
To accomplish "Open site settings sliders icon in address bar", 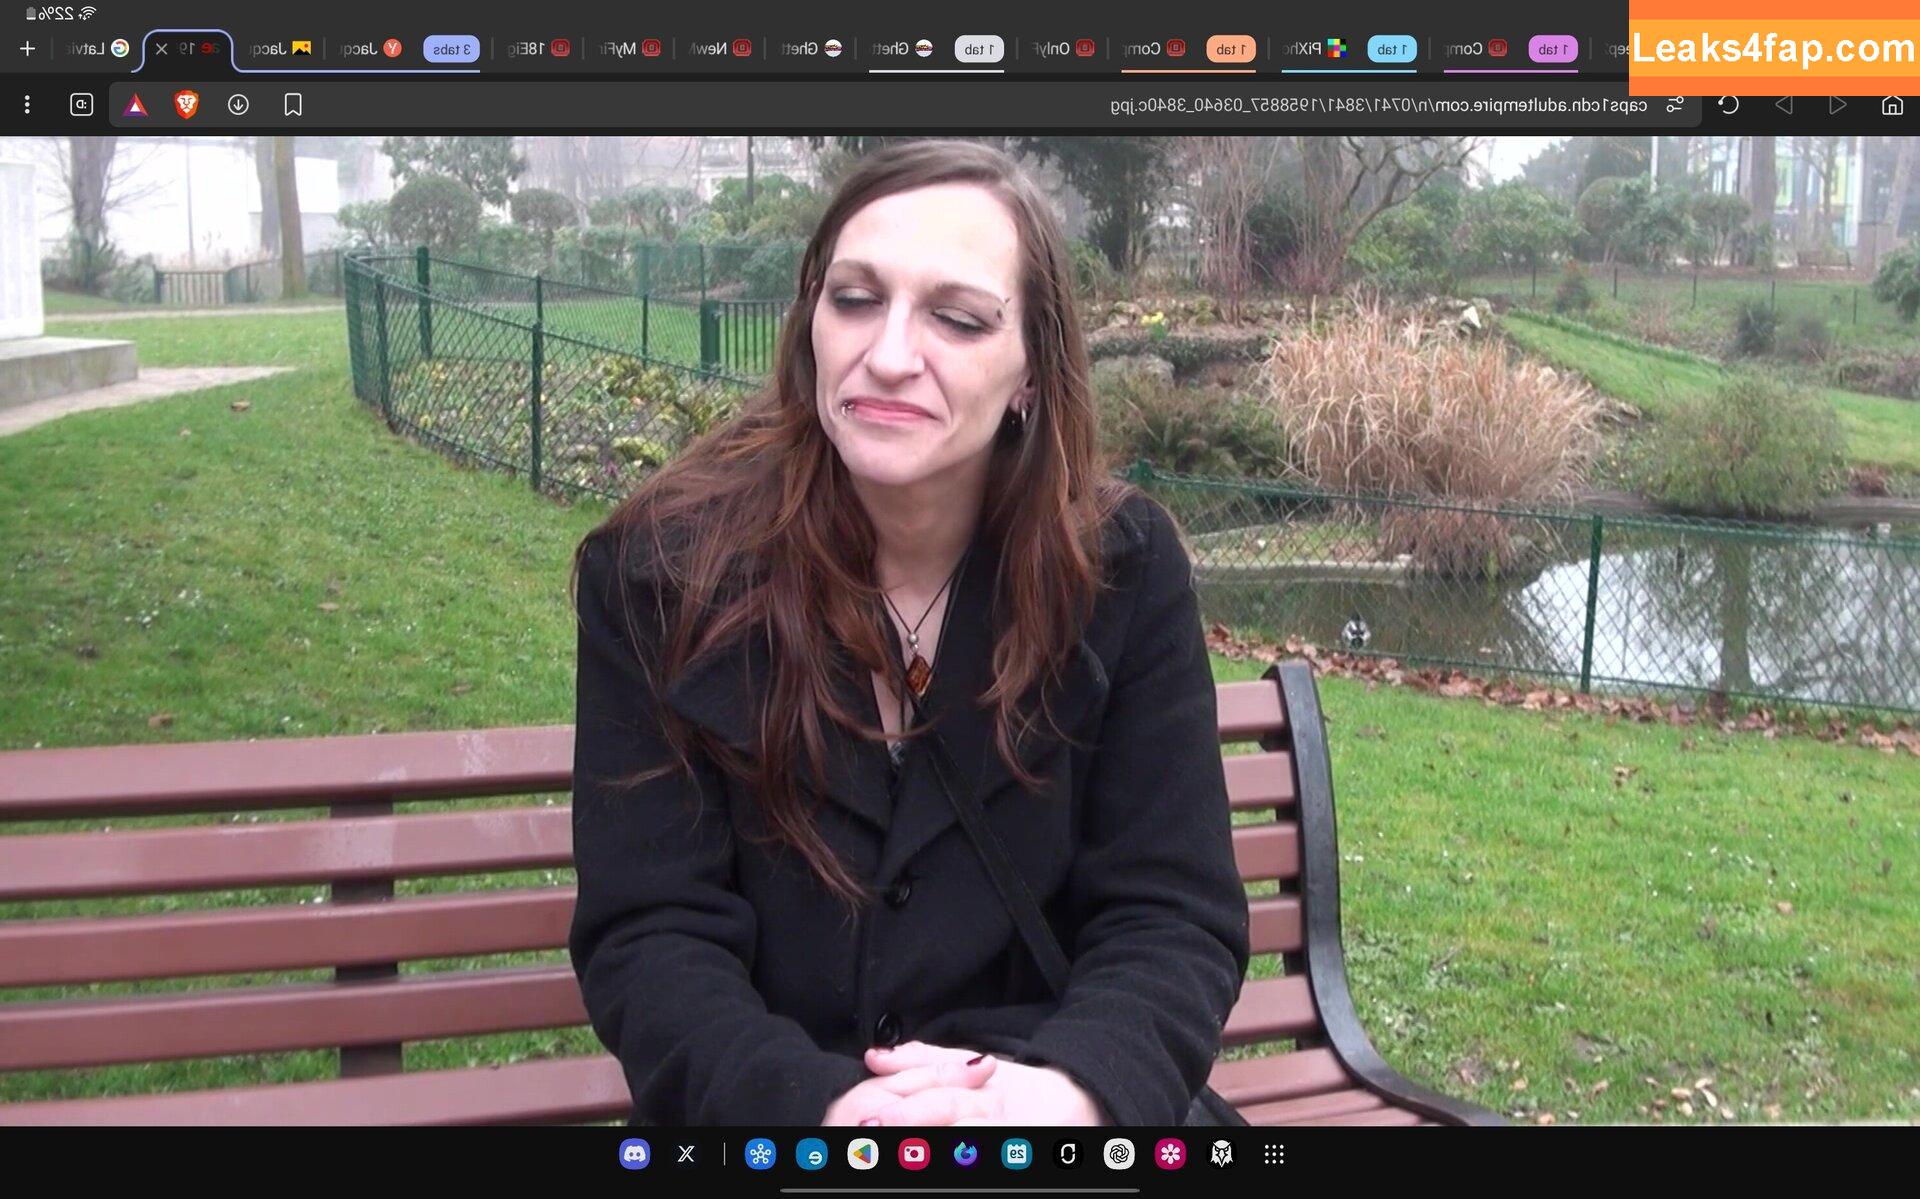I will (1675, 104).
